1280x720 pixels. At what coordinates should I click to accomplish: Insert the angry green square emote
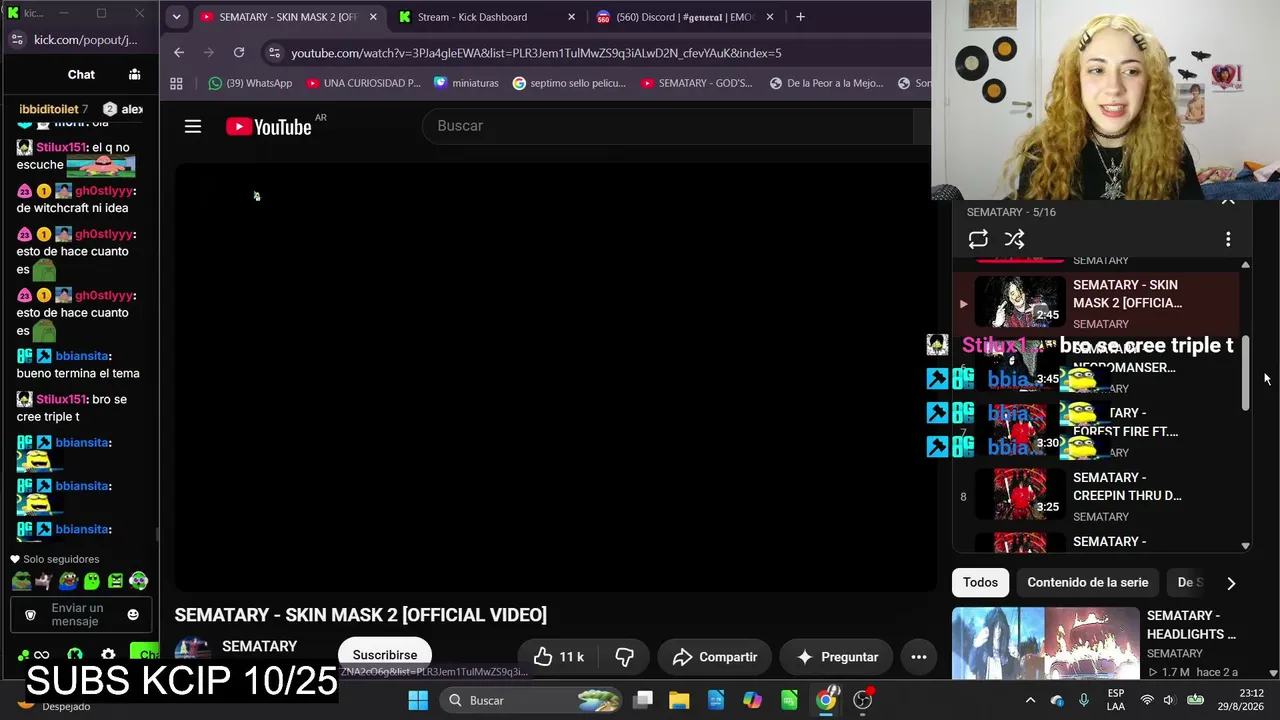(116, 581)
